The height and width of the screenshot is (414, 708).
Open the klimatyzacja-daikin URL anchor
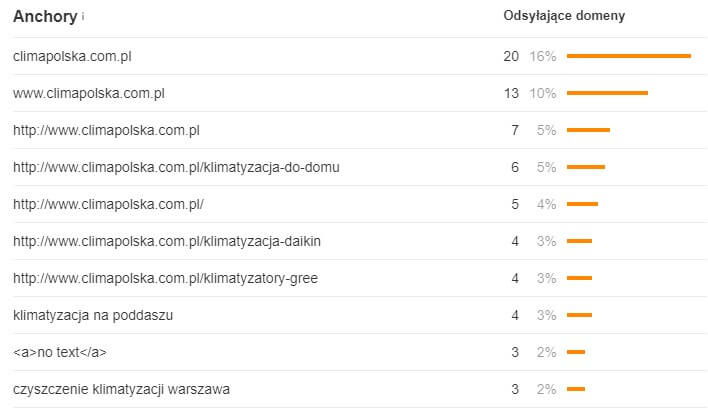(167, 241)
